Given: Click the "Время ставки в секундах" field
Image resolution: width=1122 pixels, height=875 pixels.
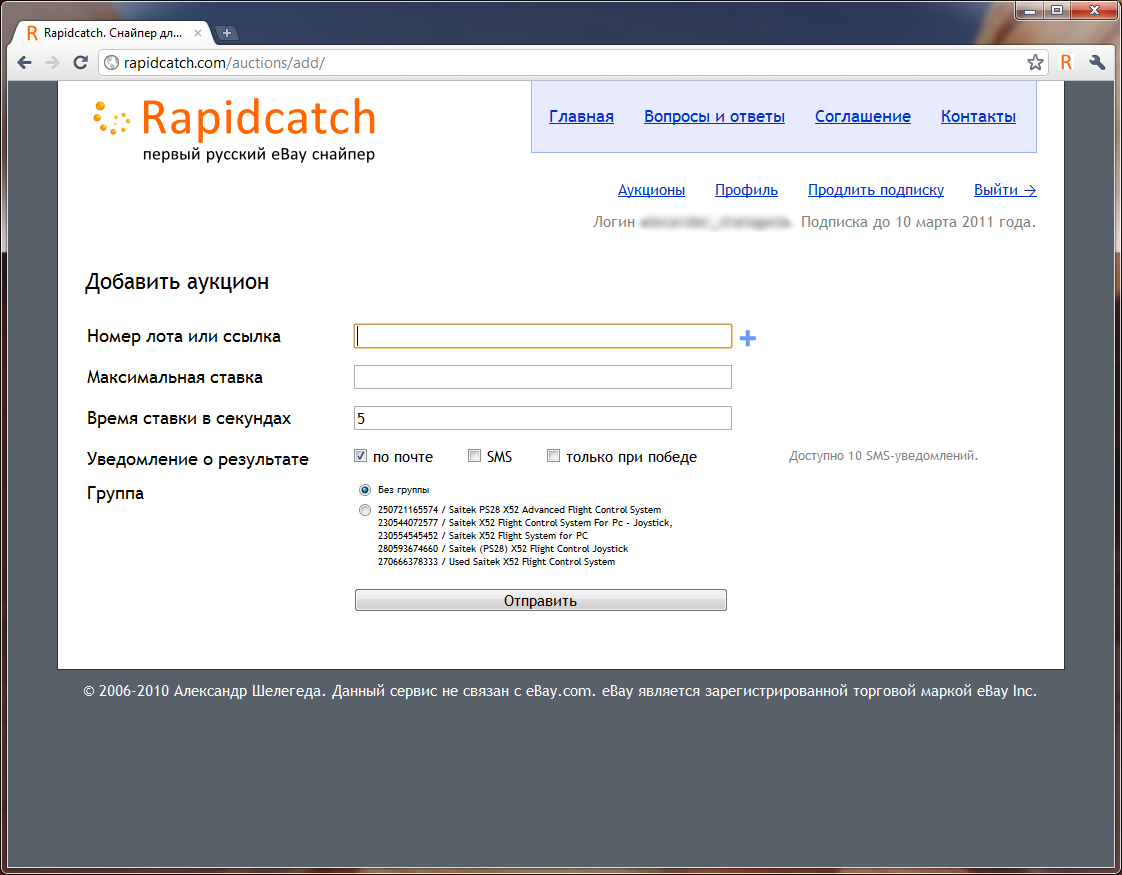Looking at the screenshot, I should click(x=542, y=418).
